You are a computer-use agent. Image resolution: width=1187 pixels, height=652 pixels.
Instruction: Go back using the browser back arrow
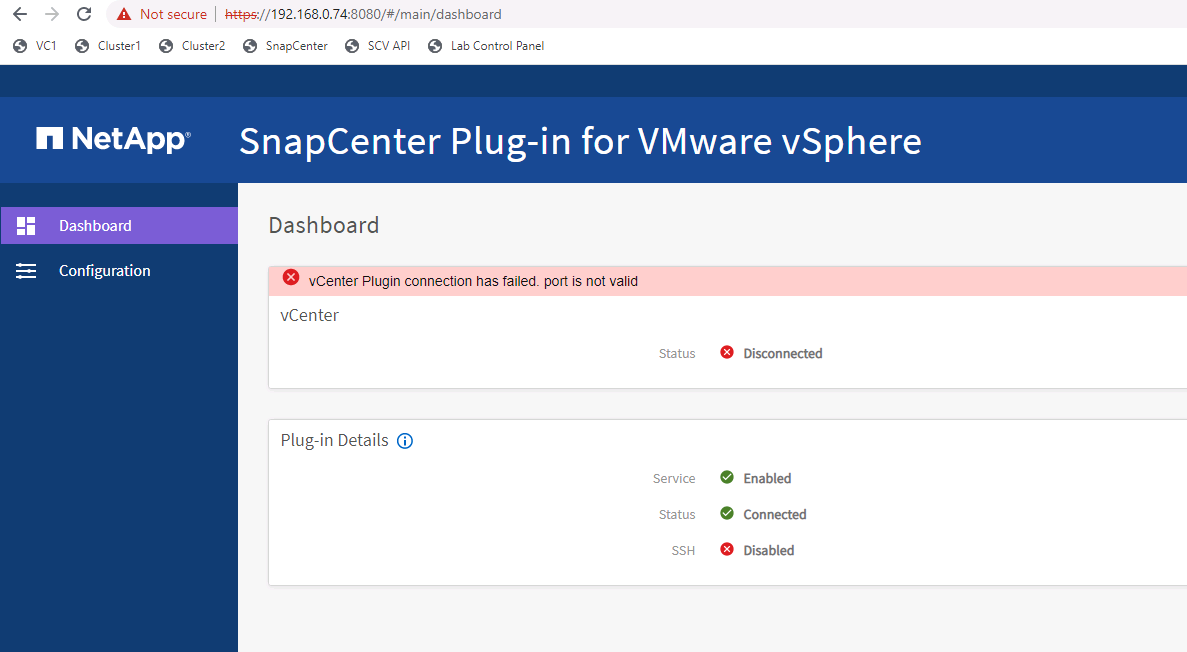coord(18,14)
